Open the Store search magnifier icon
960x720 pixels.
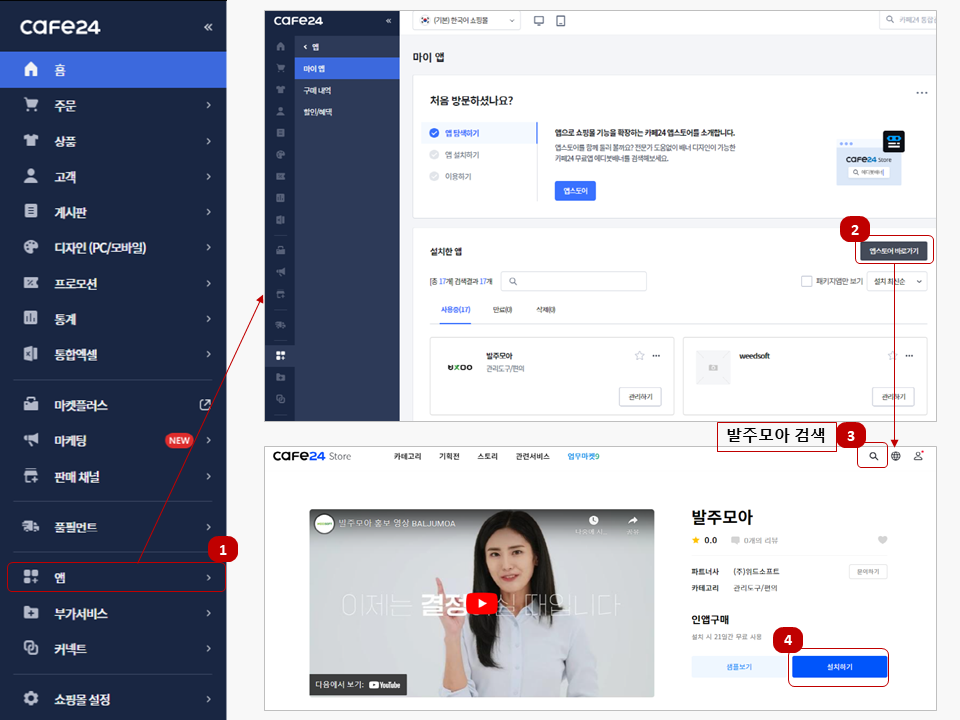coord(873,456)
